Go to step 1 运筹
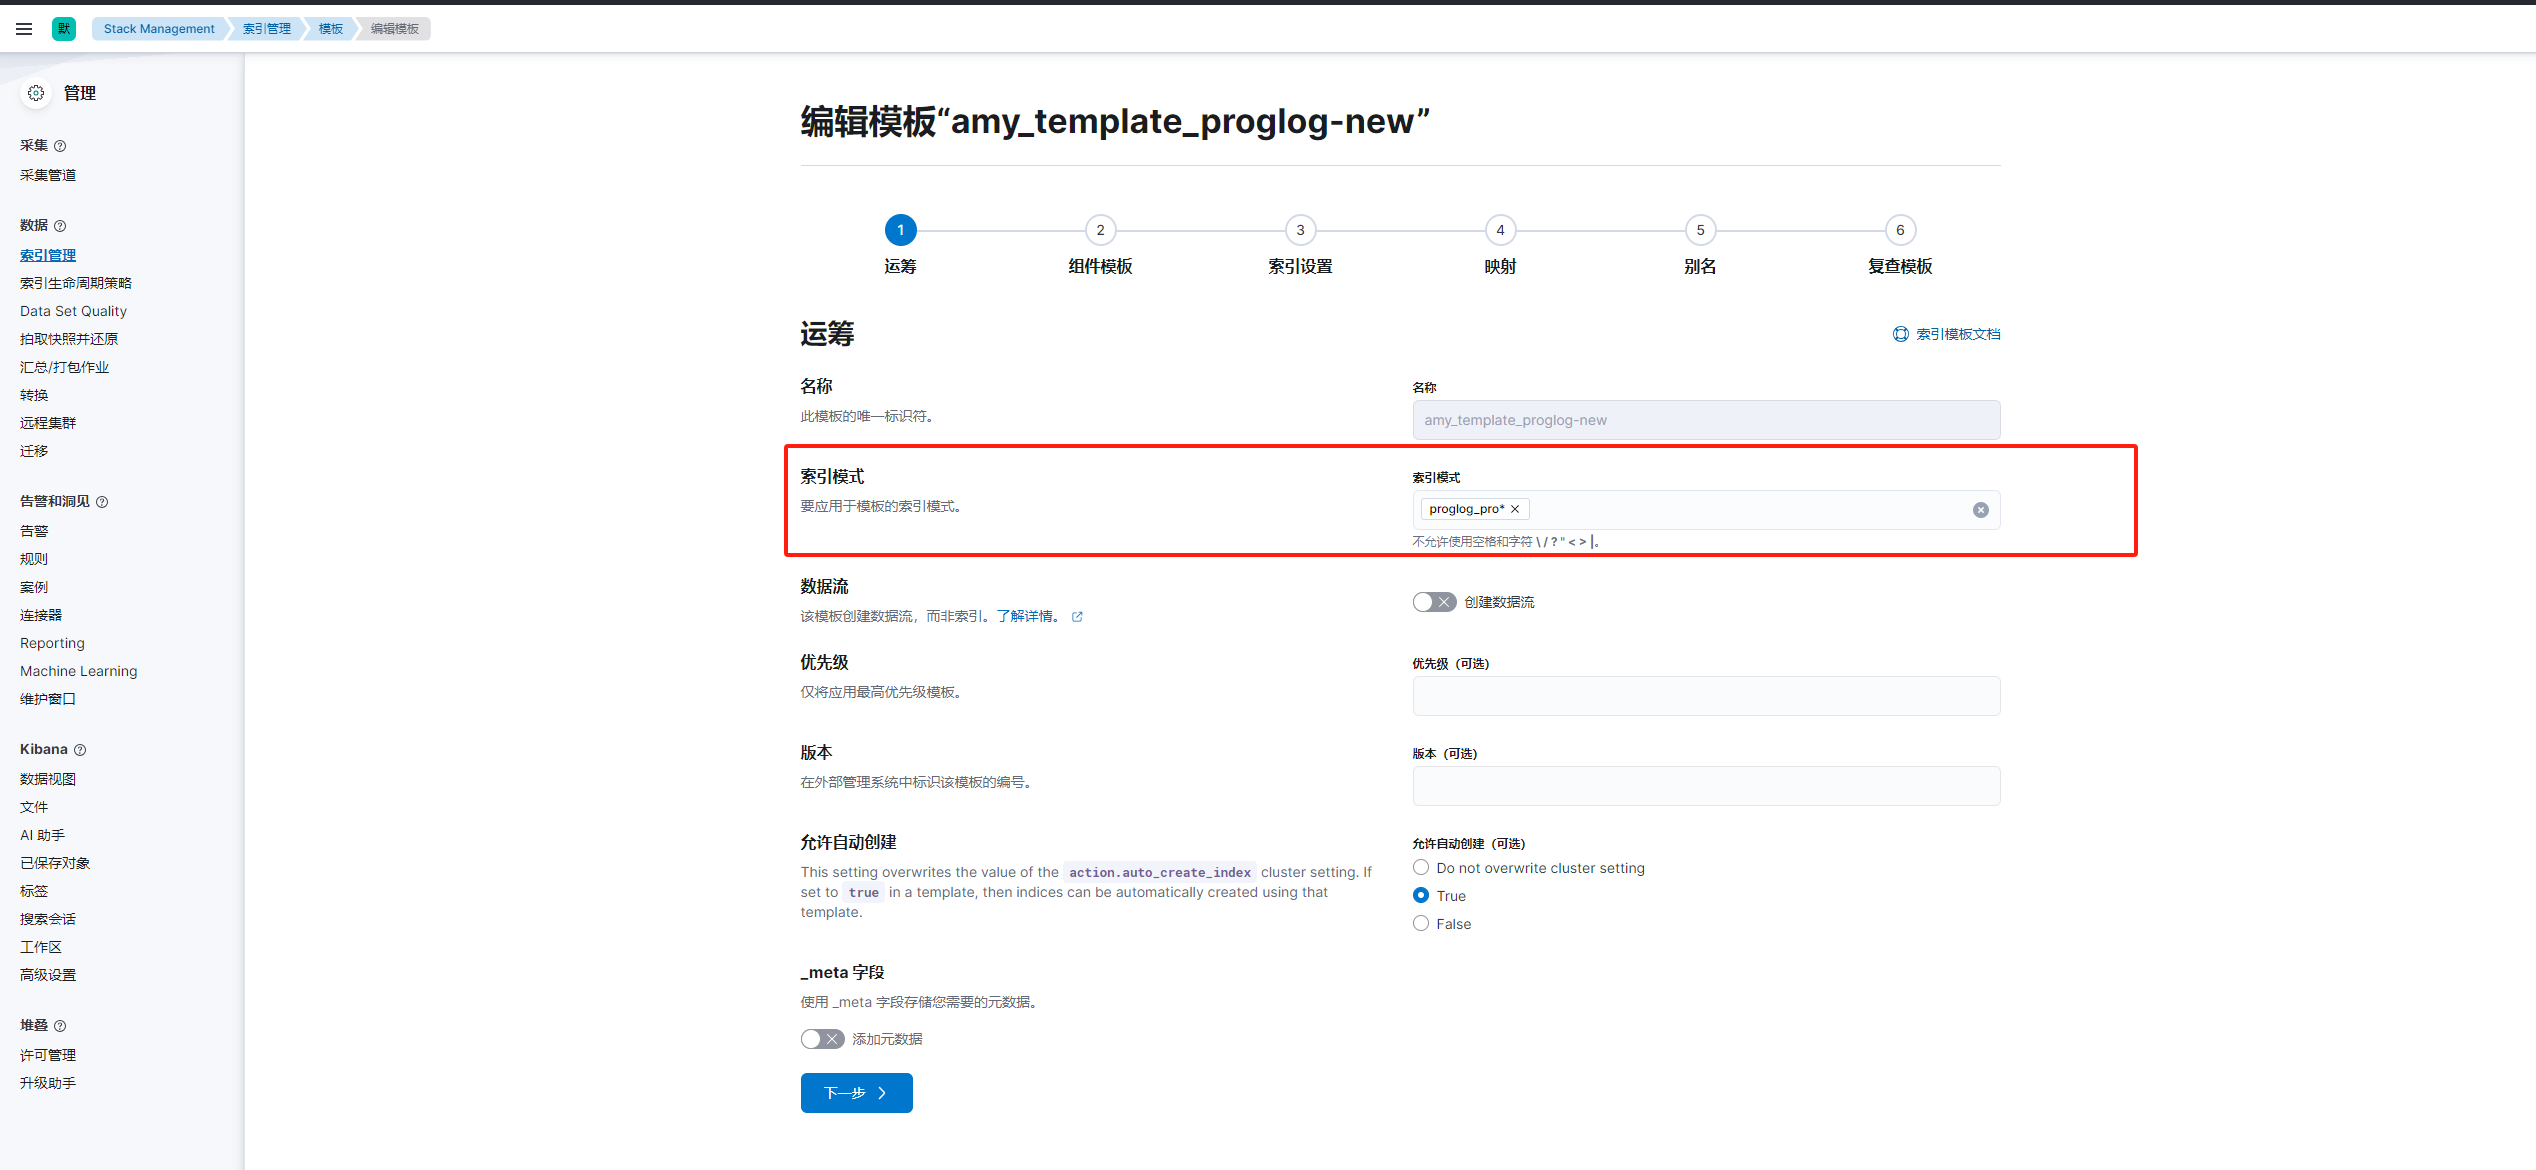Image resolution: width=2536 pixels, height=1170 pixels. pyautogui.click(x=900, y=230)
